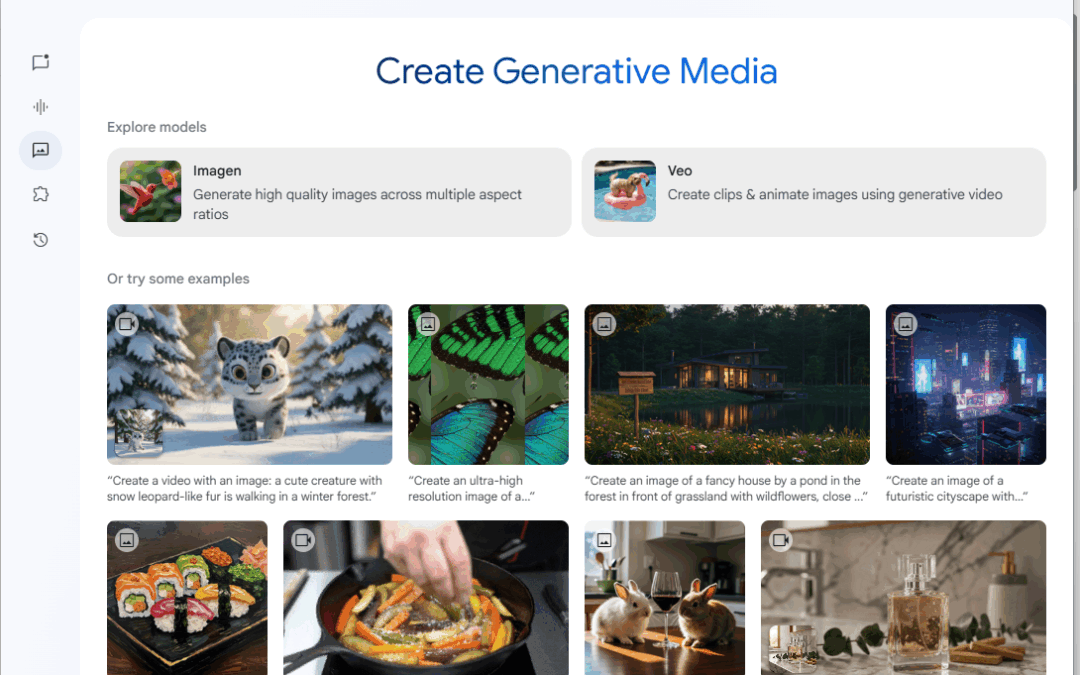Open the History clock sidebar icon

point(41,240)
